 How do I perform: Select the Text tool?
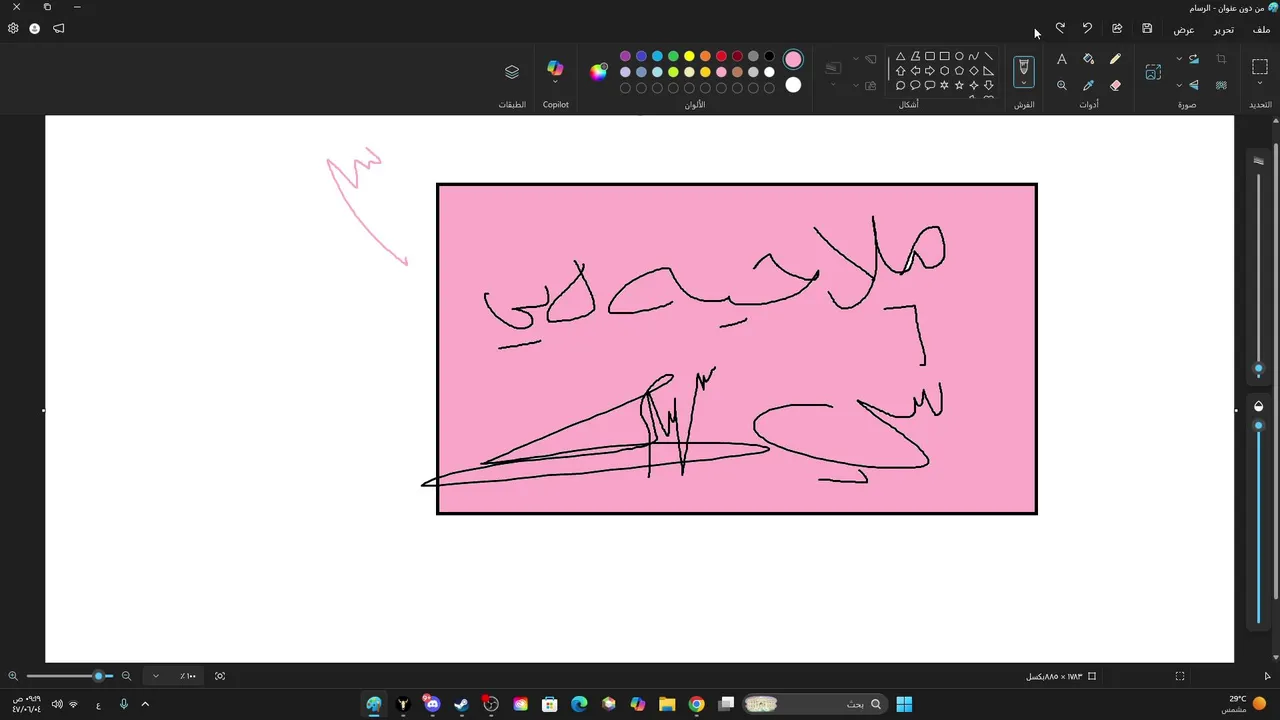coord(1062,58)
